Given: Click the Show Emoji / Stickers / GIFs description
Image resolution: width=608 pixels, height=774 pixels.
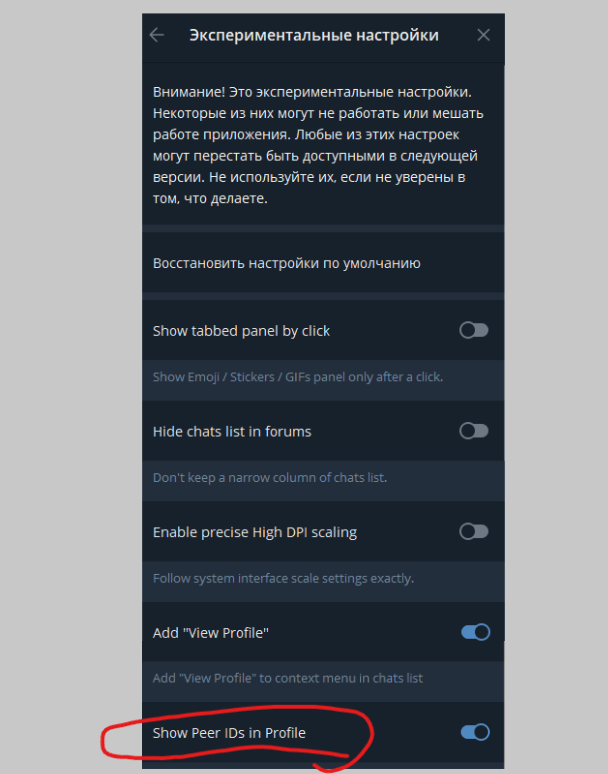Looking at the screenshot, I should click(298, 377).
